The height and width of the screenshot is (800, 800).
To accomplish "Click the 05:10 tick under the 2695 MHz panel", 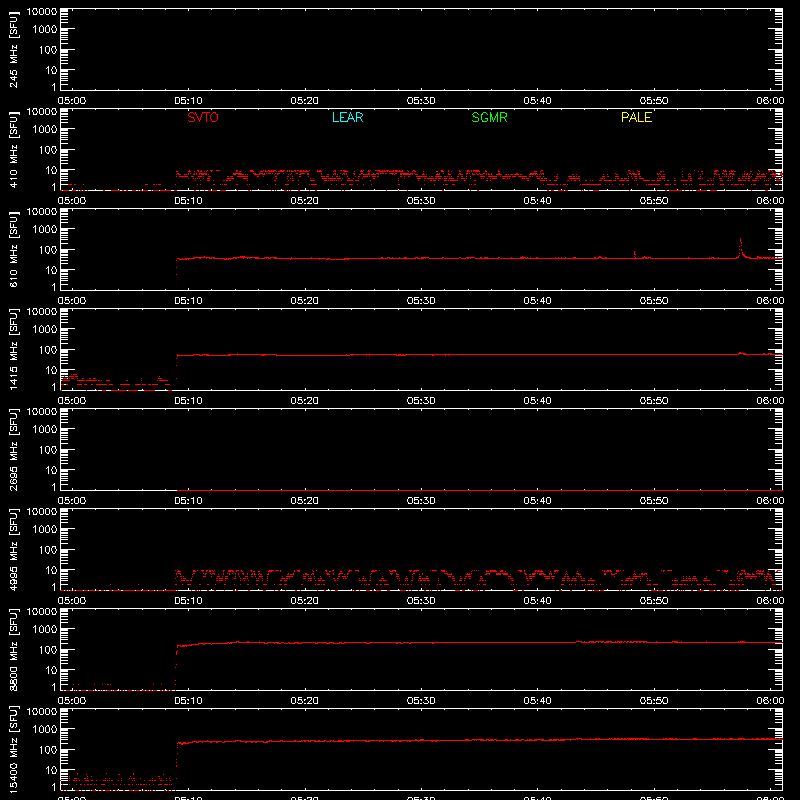I will [x=188, y=501].
